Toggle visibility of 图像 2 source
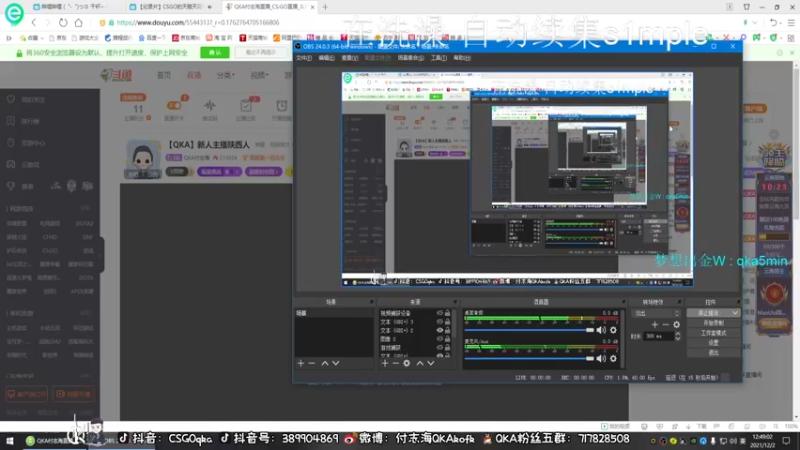 tap(439, 339)
